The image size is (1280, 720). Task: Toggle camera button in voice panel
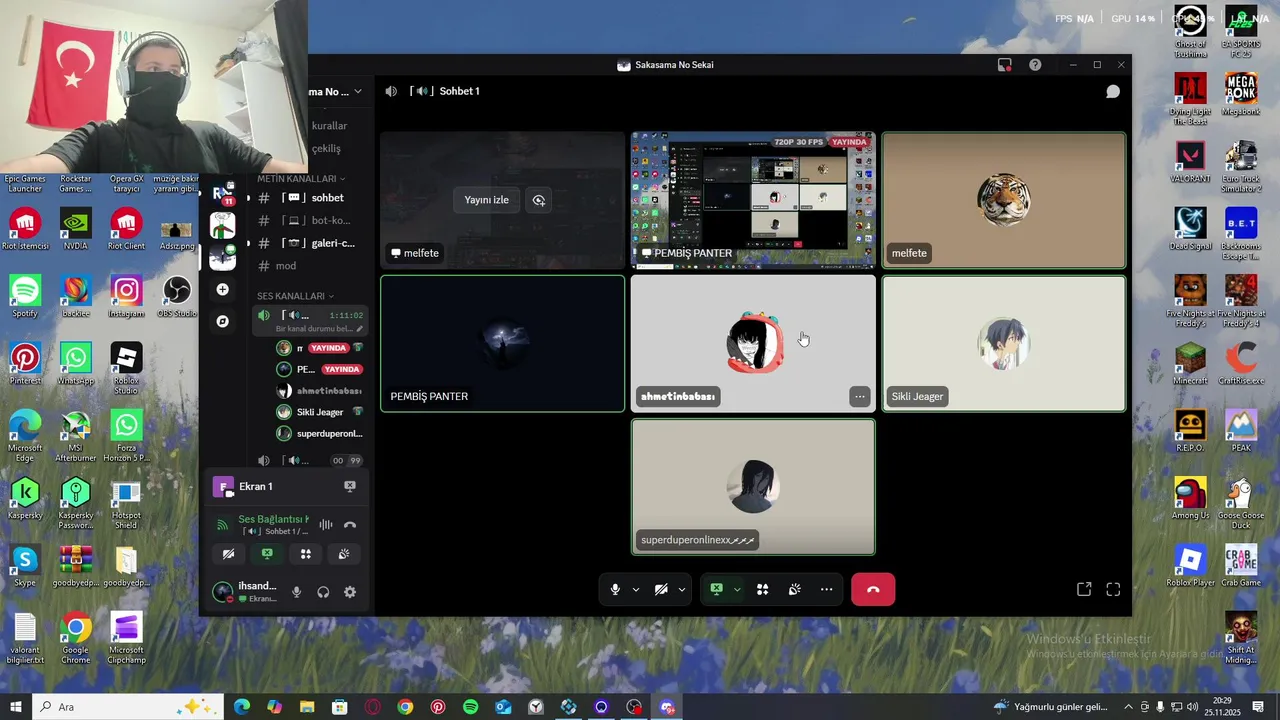[229, 554]
